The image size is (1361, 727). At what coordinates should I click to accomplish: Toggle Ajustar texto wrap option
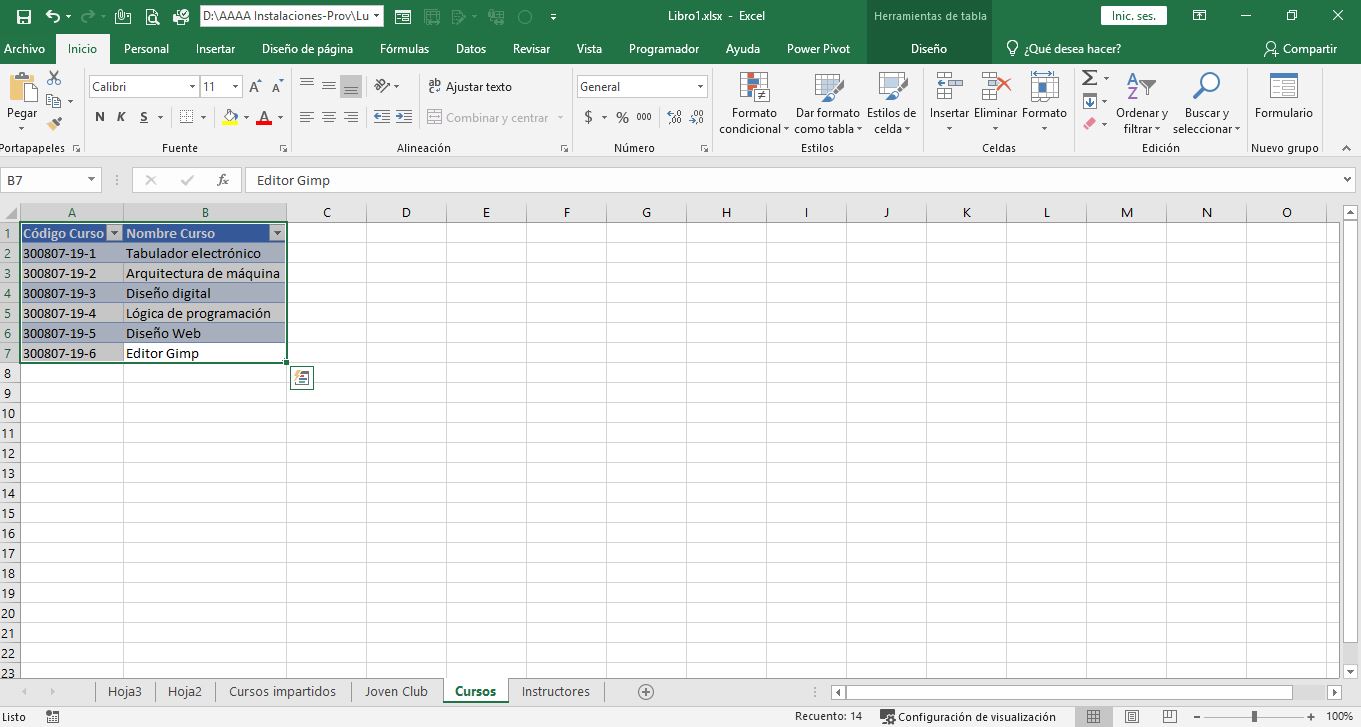coord(469,87)
